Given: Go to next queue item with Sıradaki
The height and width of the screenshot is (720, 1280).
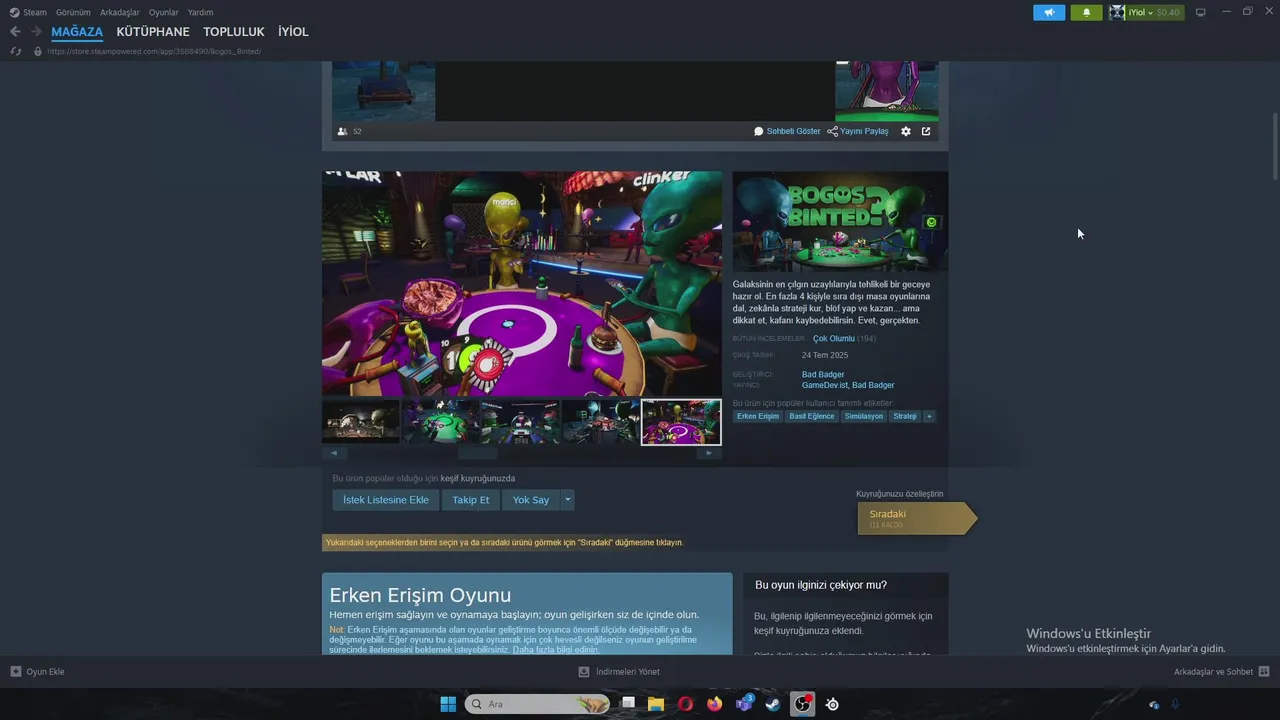Looking at the screenshot, I should point(915,518).
